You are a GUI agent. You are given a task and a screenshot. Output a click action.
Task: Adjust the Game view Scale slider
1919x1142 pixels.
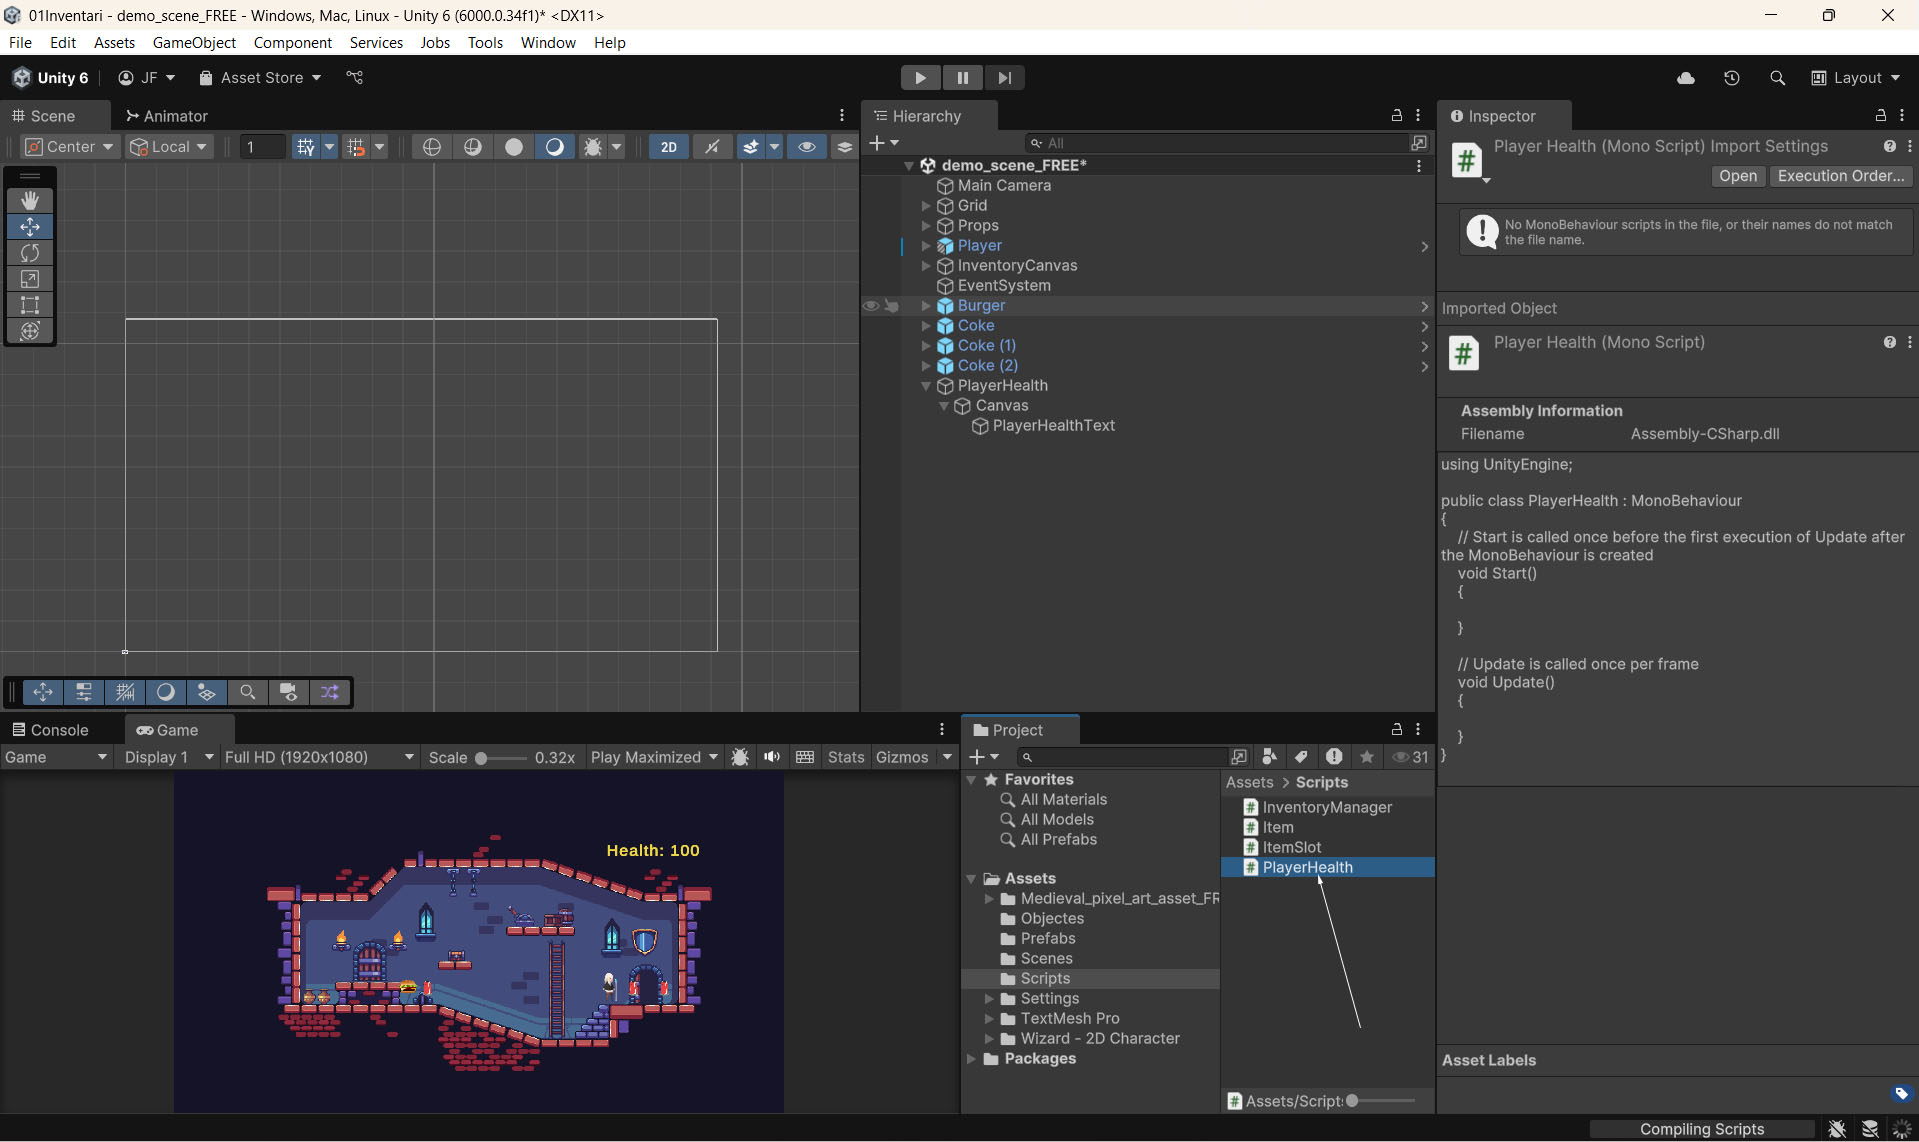[482, 758]
